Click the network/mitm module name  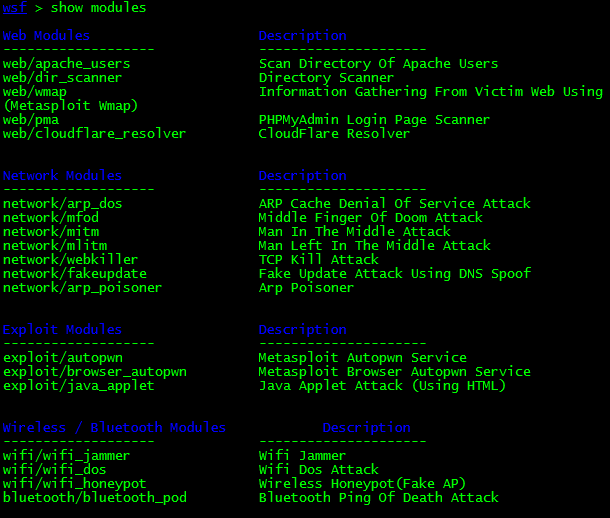pos(51,232)
